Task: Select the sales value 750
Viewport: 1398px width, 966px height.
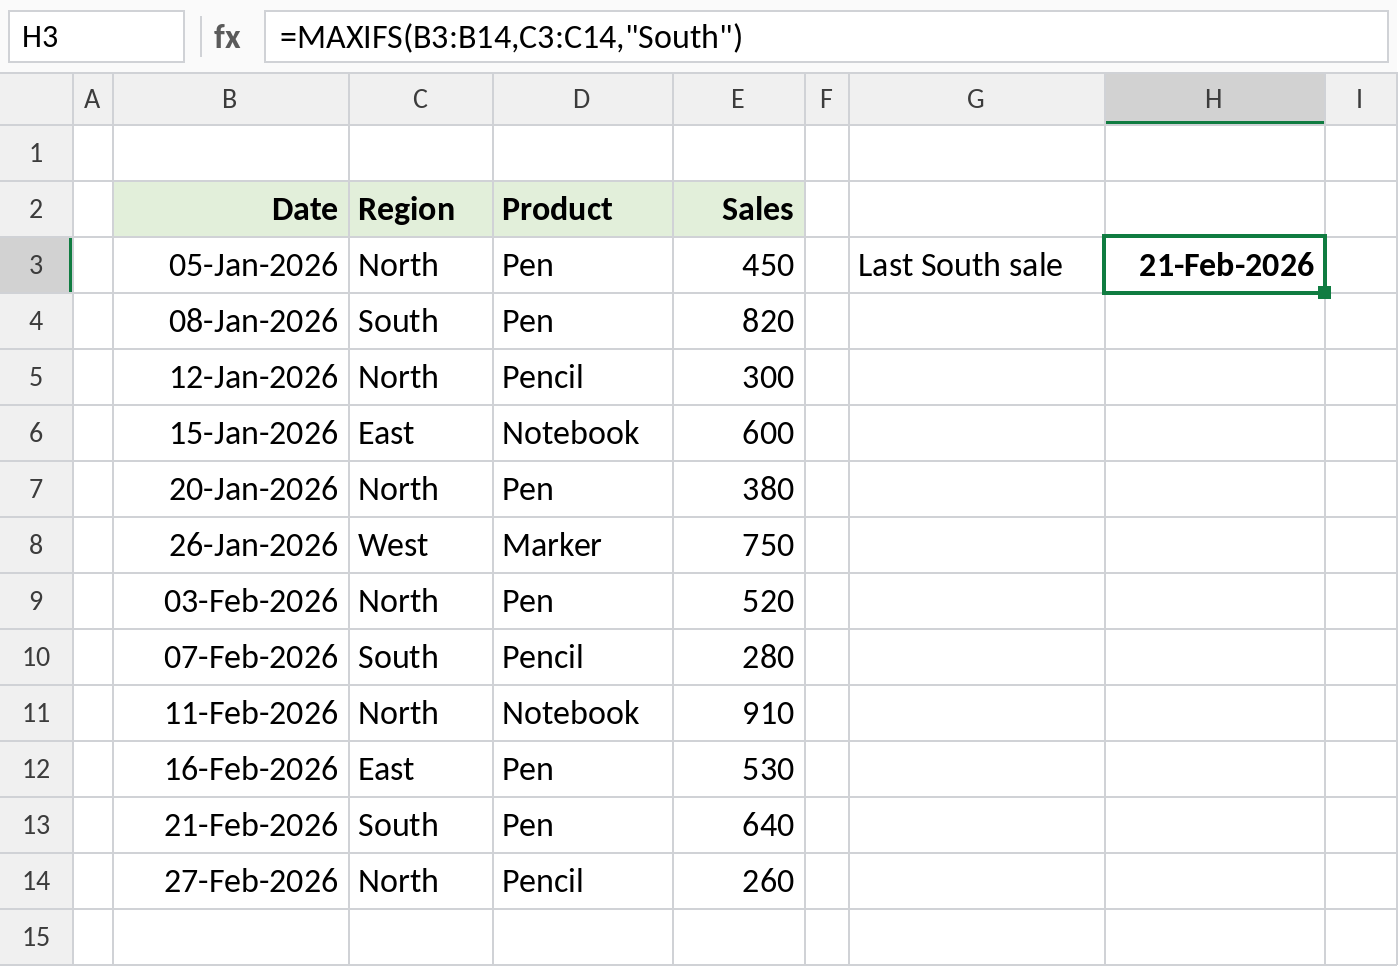Action: point(739,545)
